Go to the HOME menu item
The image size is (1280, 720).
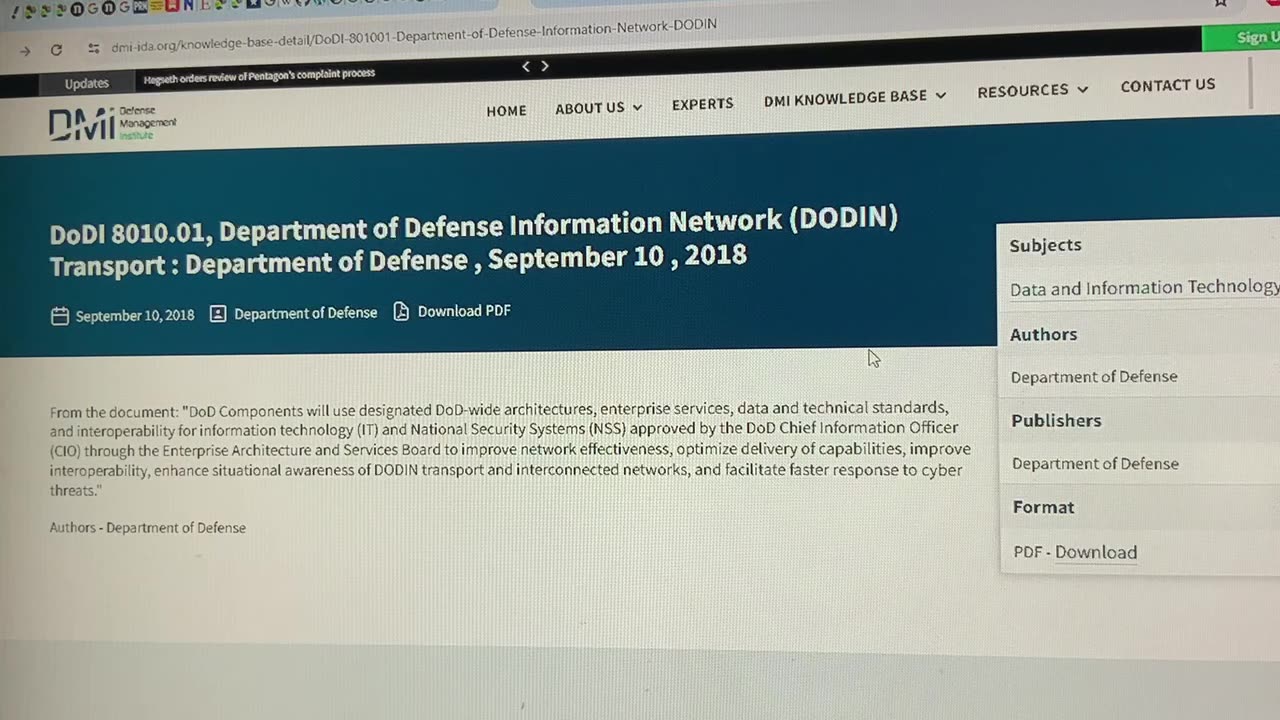[x=506, y=111]
